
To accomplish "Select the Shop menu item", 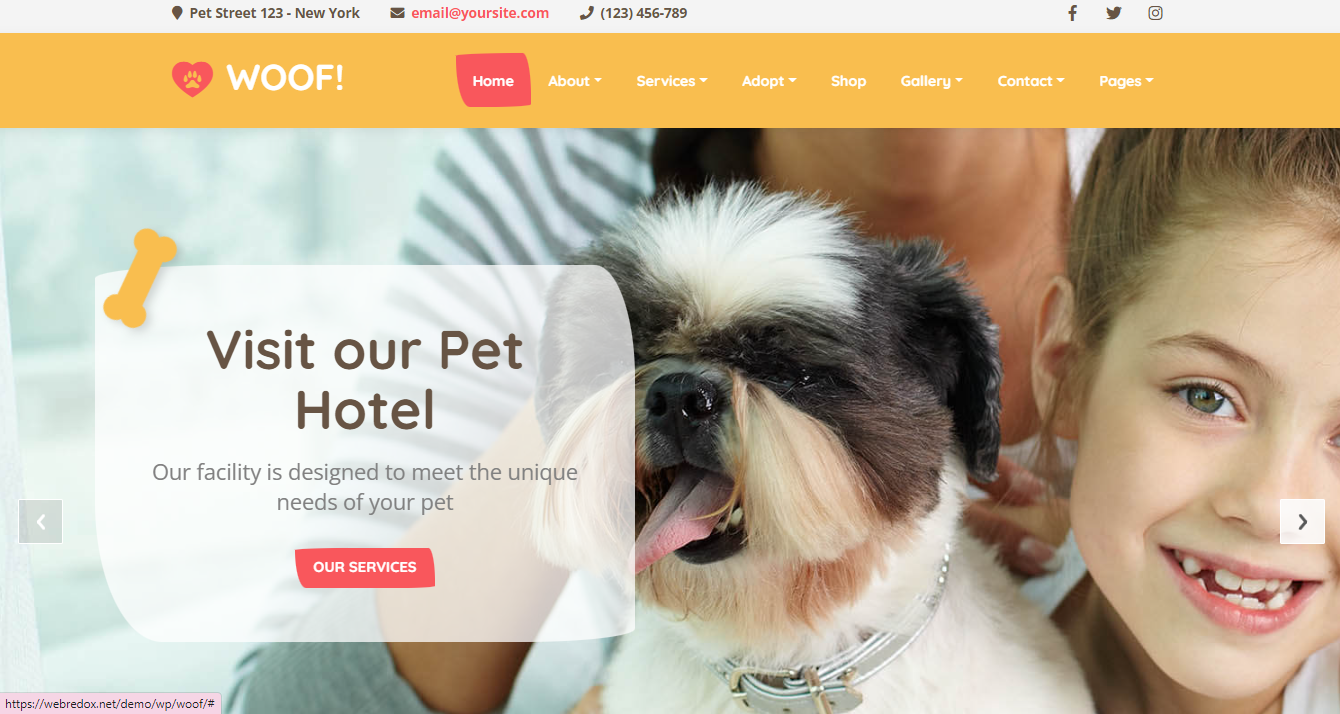I will [848, 81].
